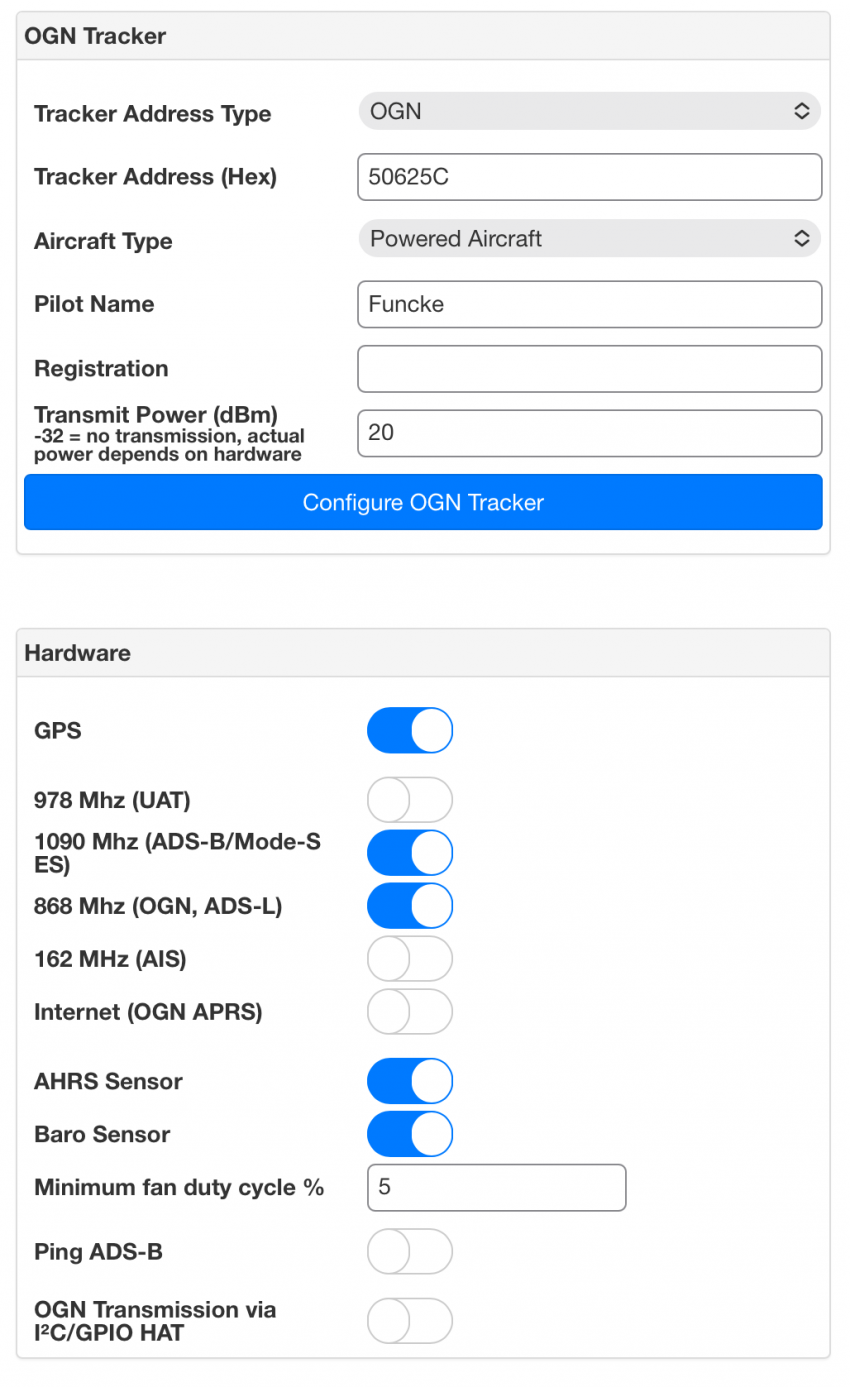The width and height of the screenshot is (850, 1387).
Task: Open the Tracker Address Type dropdown
Action: (x=589, y=112)
